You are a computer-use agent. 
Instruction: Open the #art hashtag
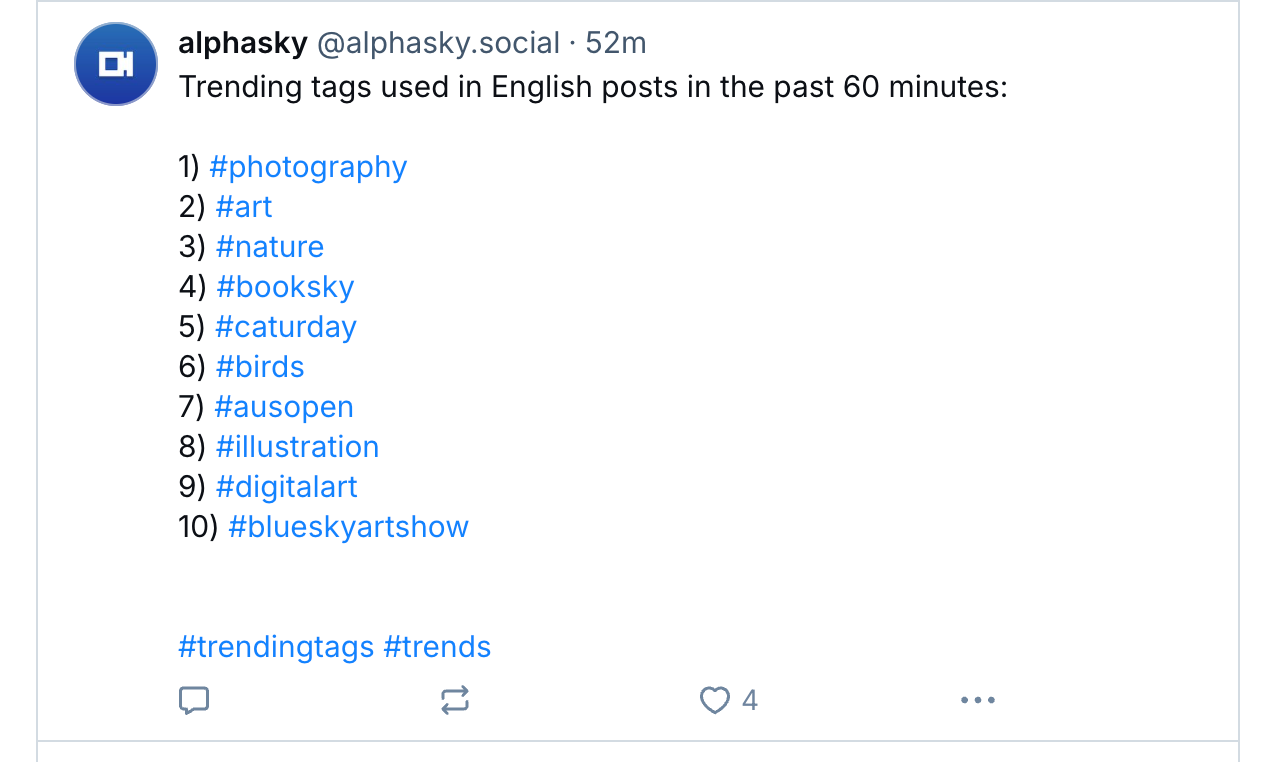[244, 207]
